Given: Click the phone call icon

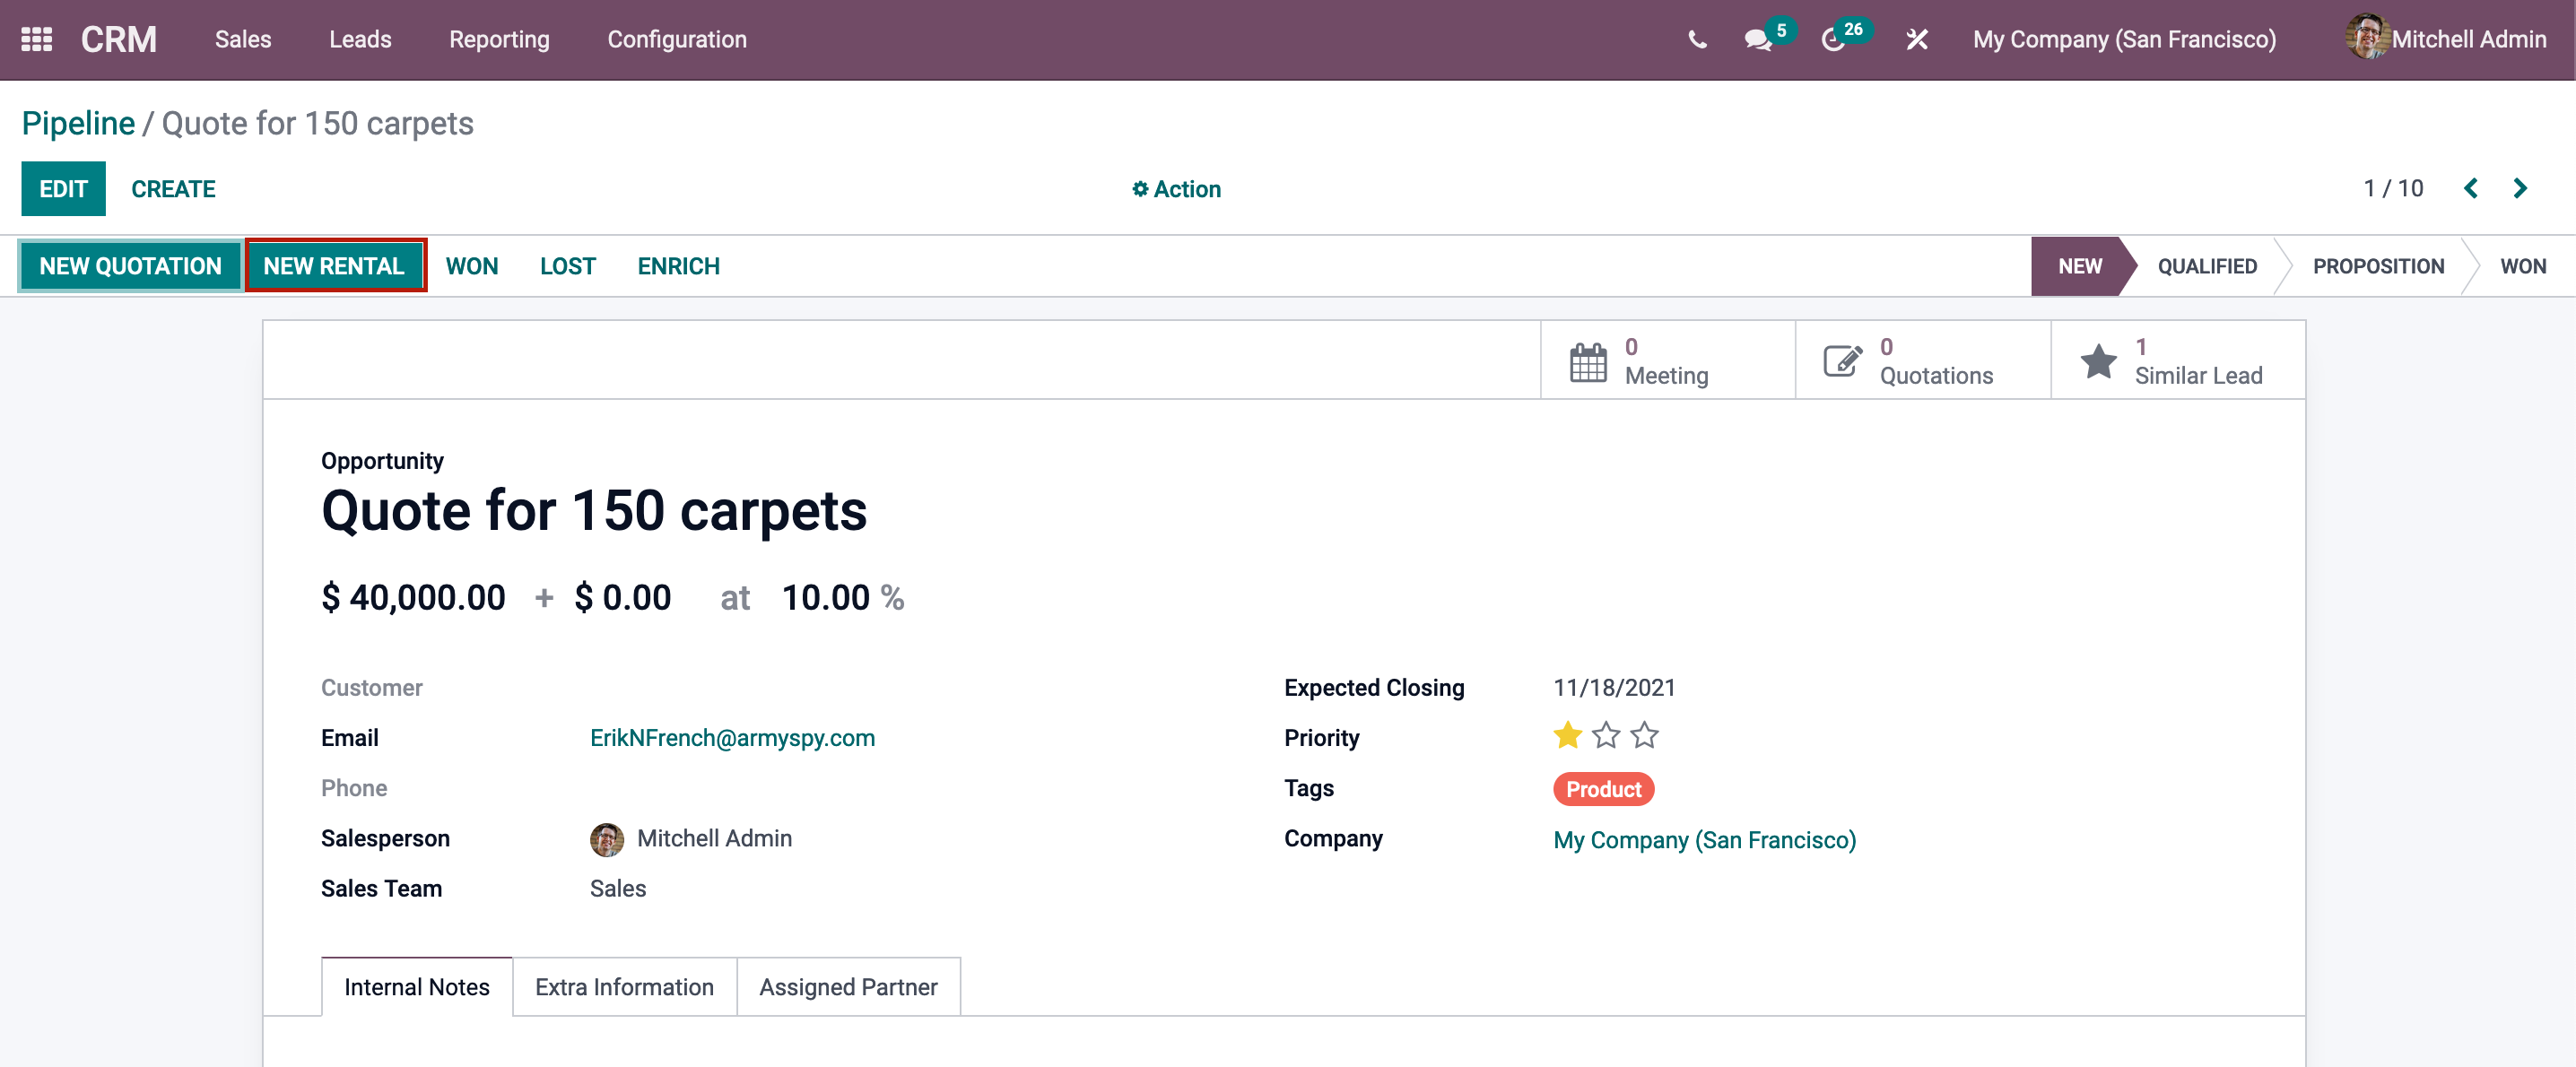Looking at the screenshot, I should tap(1697, 40).
